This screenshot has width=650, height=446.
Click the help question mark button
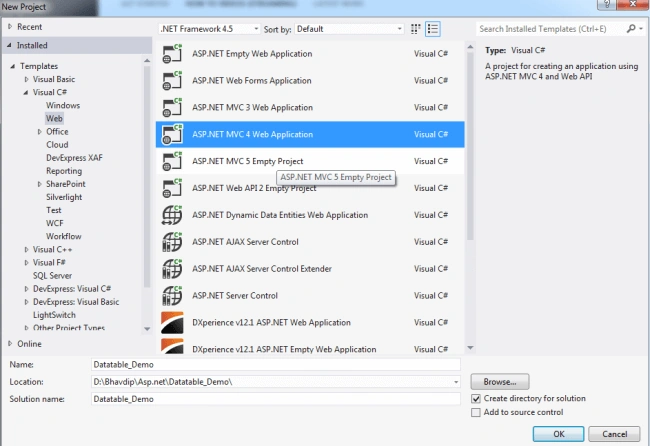pos(606,5)
